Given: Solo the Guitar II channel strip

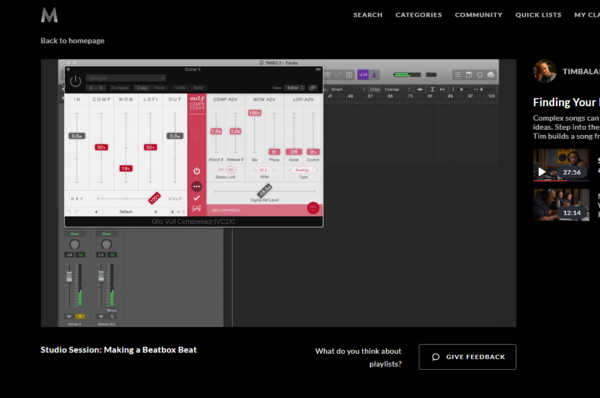Looking at the screenshot, I should pyautogui.click(x=80, y=316).
